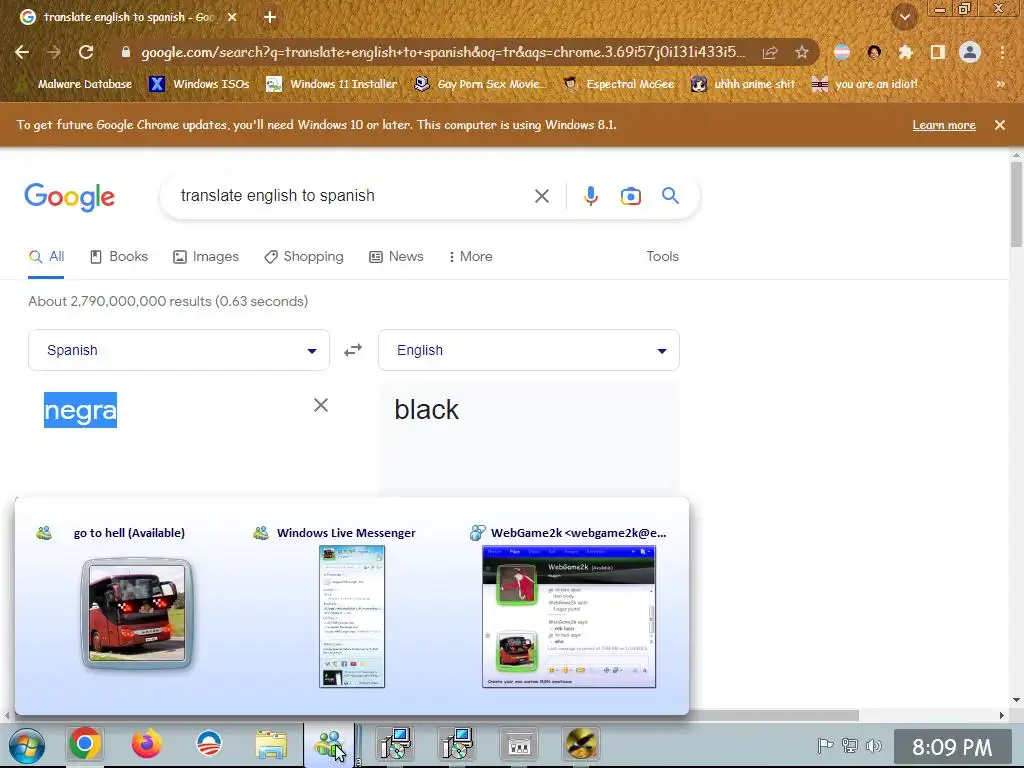The height and width of the screenshot is (768, 1024).
Task: Open search Tools options
Action: [662, 257]
